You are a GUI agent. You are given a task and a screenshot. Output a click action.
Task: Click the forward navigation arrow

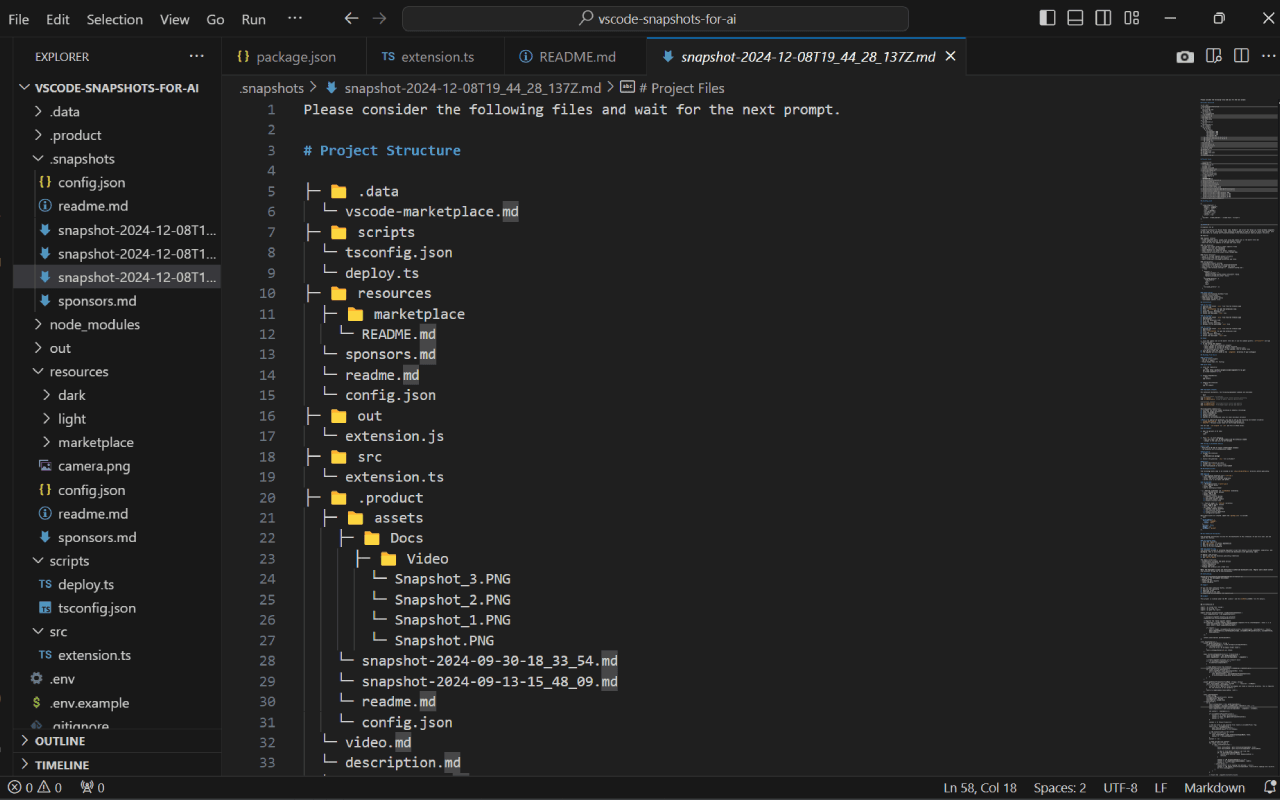point(378,18)
